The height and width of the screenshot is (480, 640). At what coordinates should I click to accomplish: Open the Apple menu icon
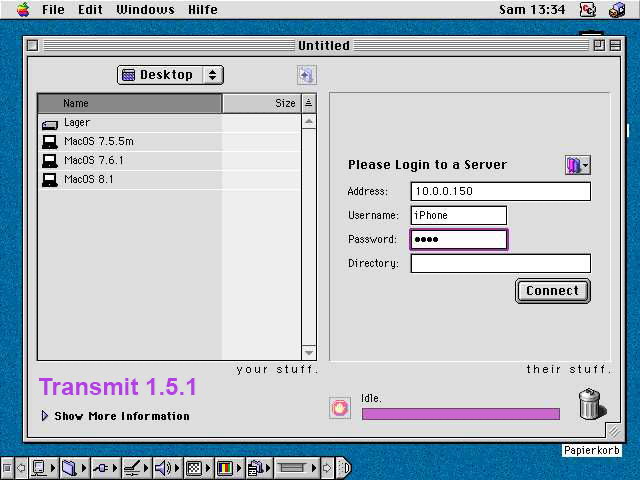[22, 10]
